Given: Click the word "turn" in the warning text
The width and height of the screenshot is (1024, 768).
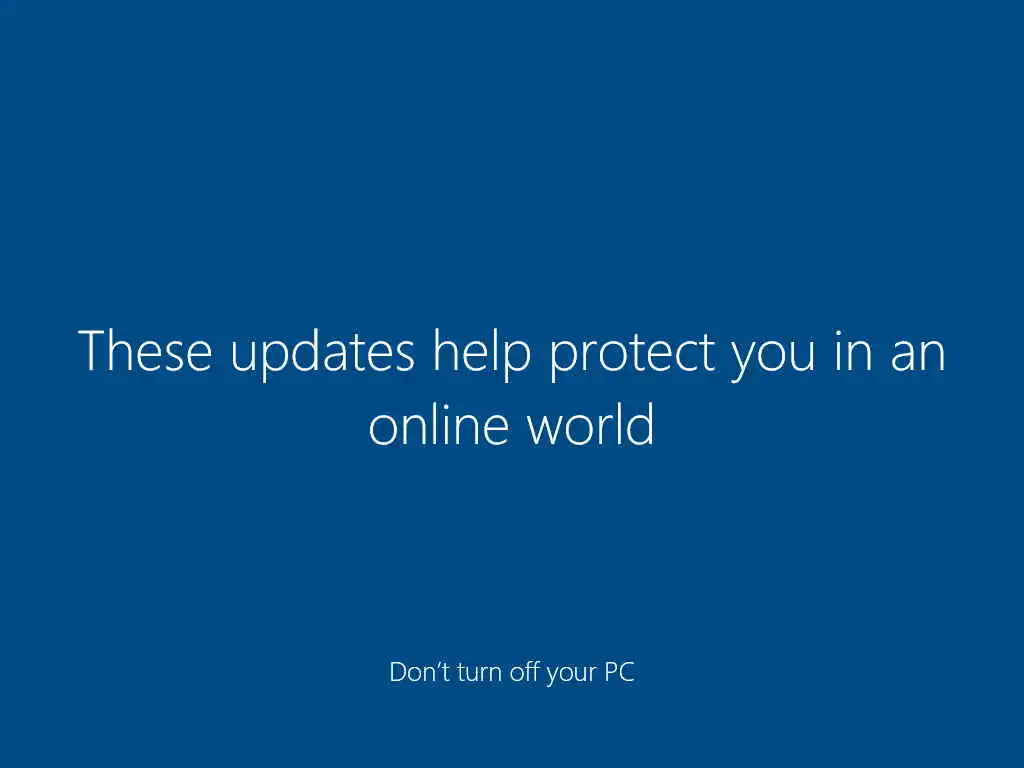Looking at the screenshot, I should point(480,673).
